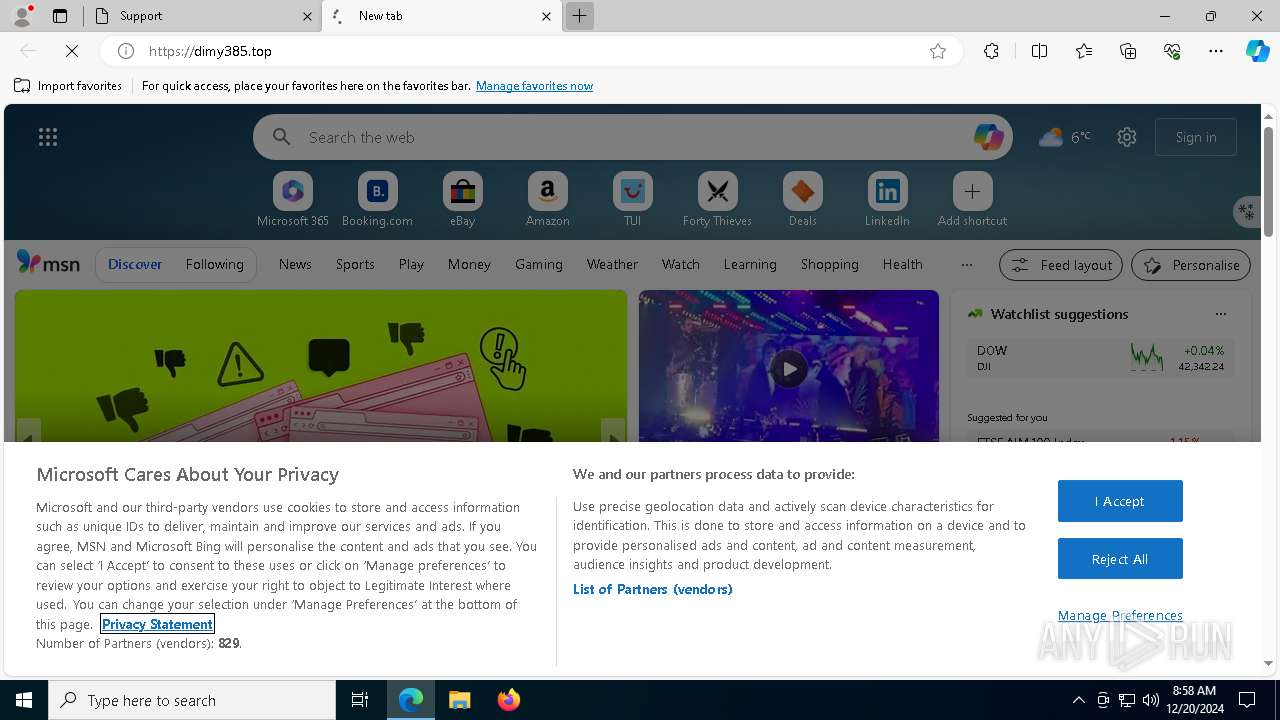Screen dimensions: 1280x720
Task: Click the Personalise button
Action: pos(1191,265)
